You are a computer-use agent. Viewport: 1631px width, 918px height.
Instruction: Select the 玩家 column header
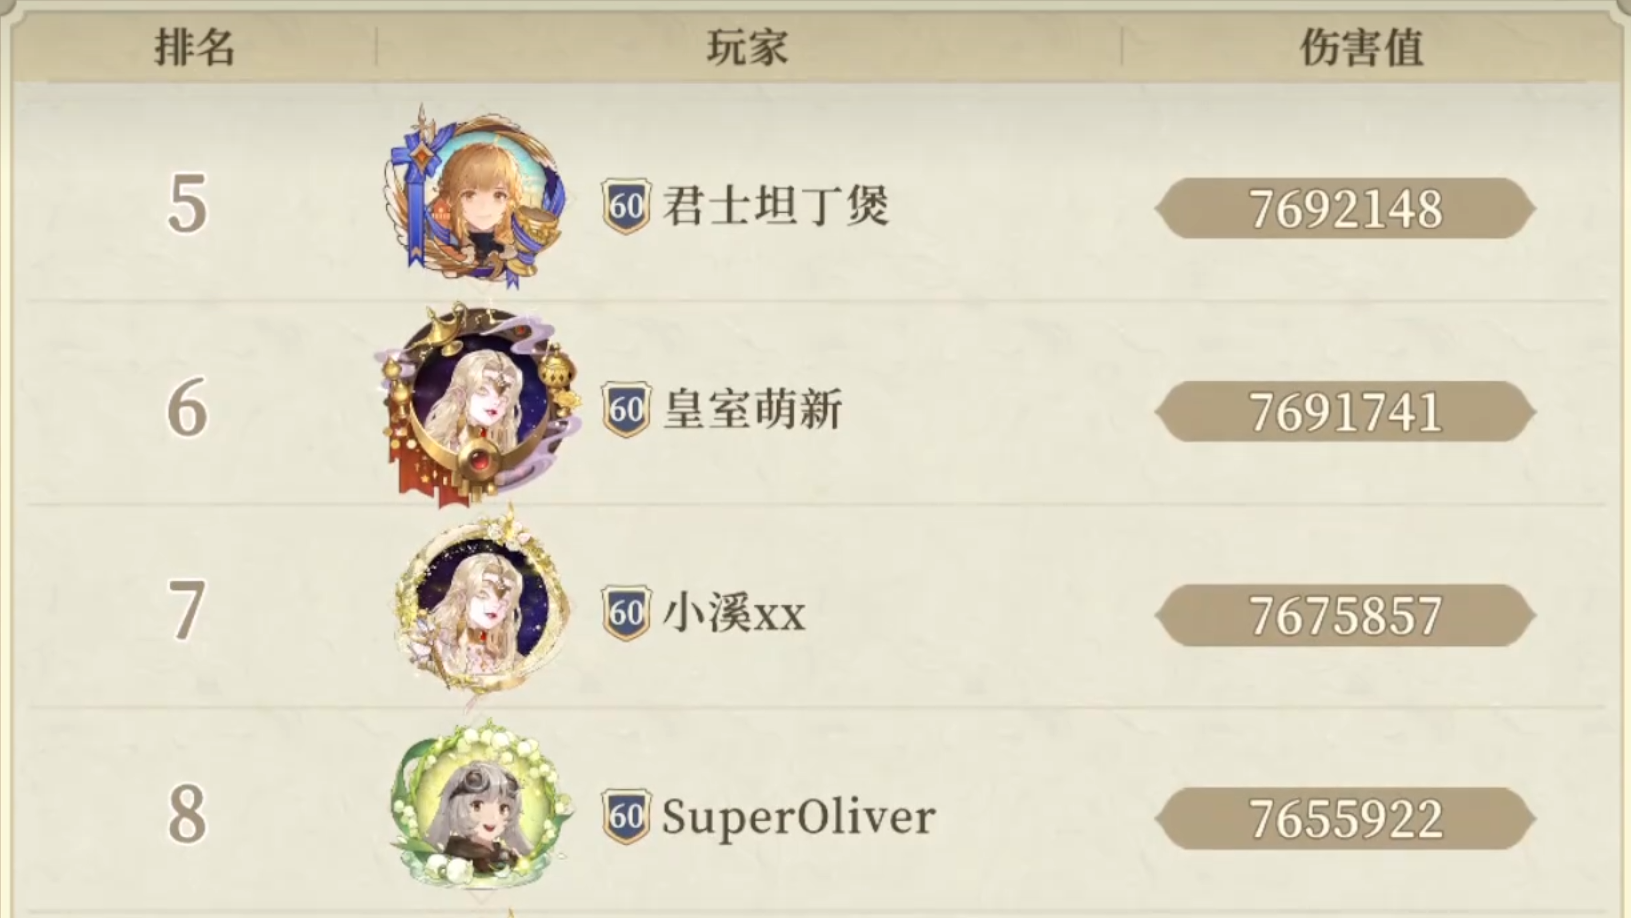pos(748,47)
